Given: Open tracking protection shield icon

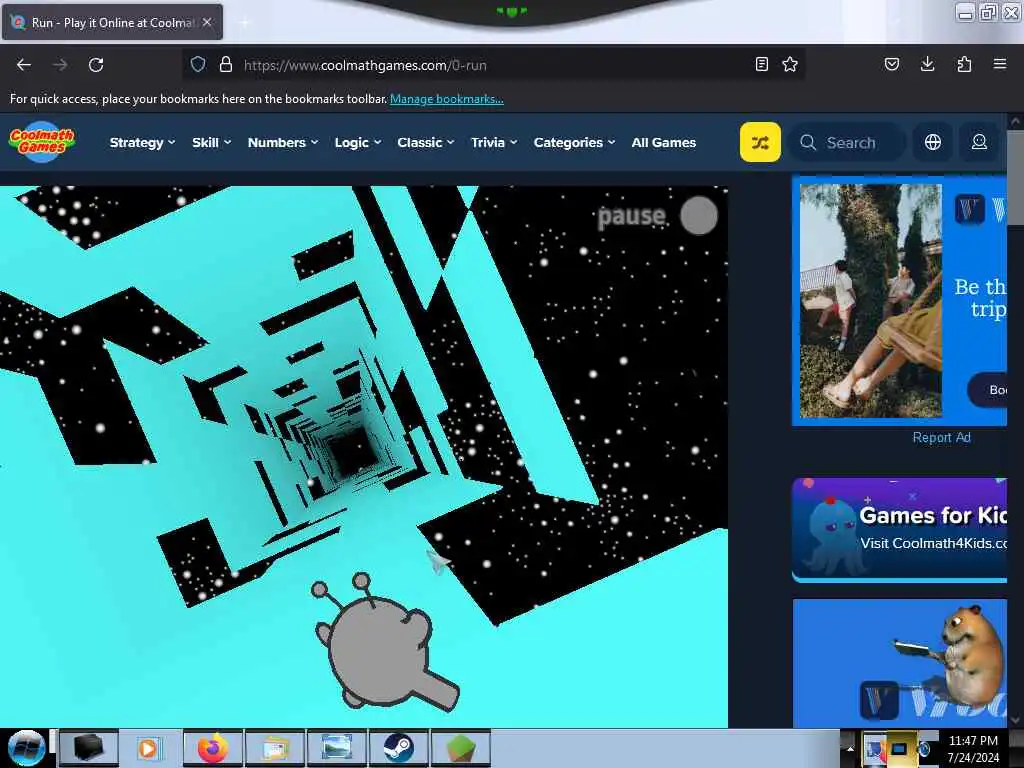Looking at the screenshot, I should tap(198, 64).
